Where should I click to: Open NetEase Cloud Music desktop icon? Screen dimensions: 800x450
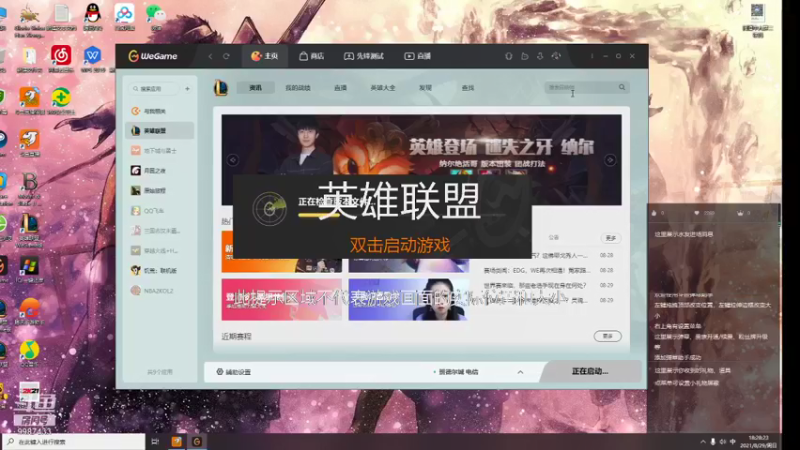tap(61, 58)
